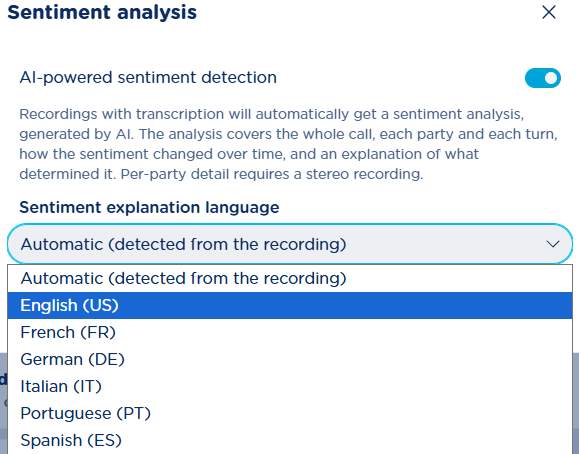579x454 pixels.
Task: Choose Italian (IT) in the dropdown list
Action: [290, 386]
